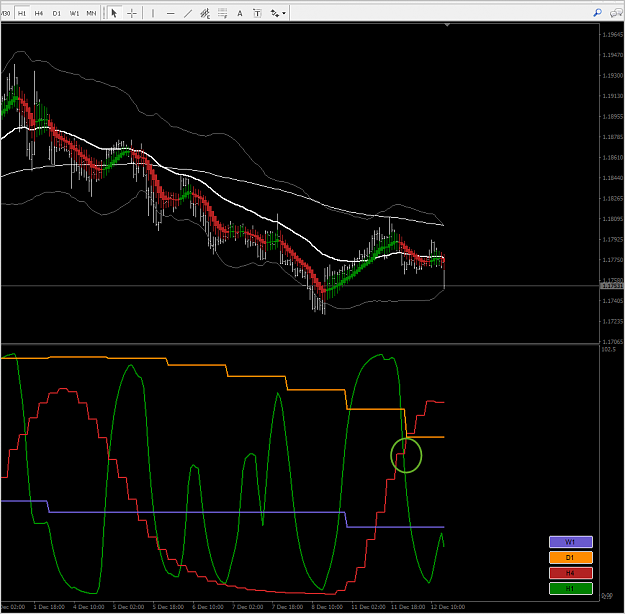Toggle the green H1 legend button
This screenshot has height=614, width=625.
point(571,588)
